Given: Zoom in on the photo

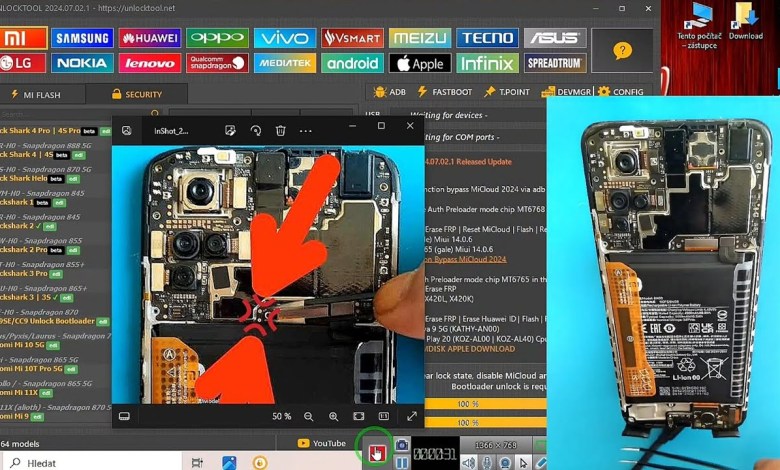Looking at the screenshot, I should pos(333,416).
